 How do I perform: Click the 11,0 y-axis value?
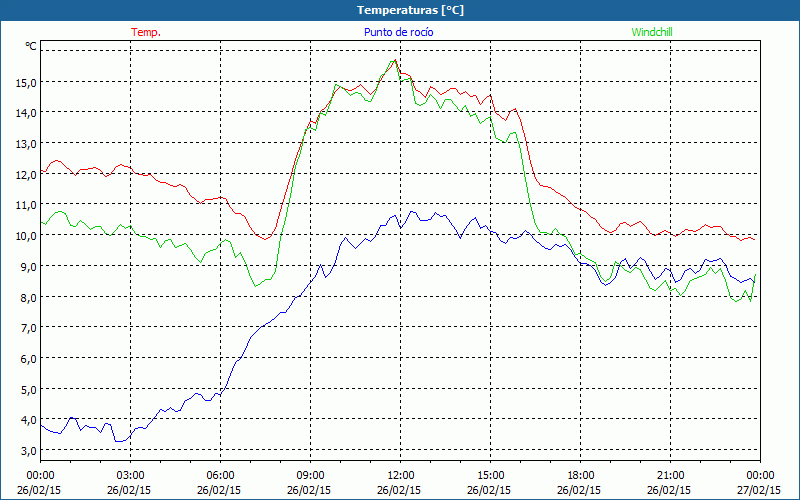pyautogui.click(x=27, y=205)
